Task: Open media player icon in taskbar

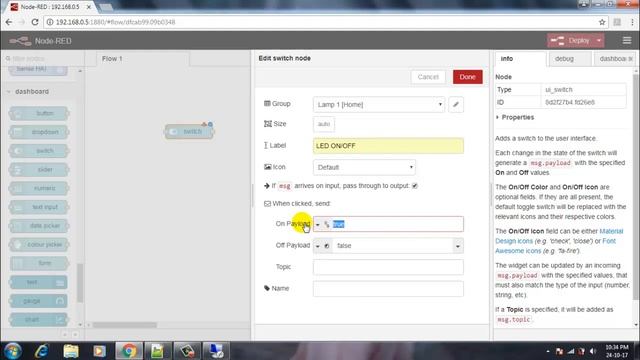Action: 99,351
